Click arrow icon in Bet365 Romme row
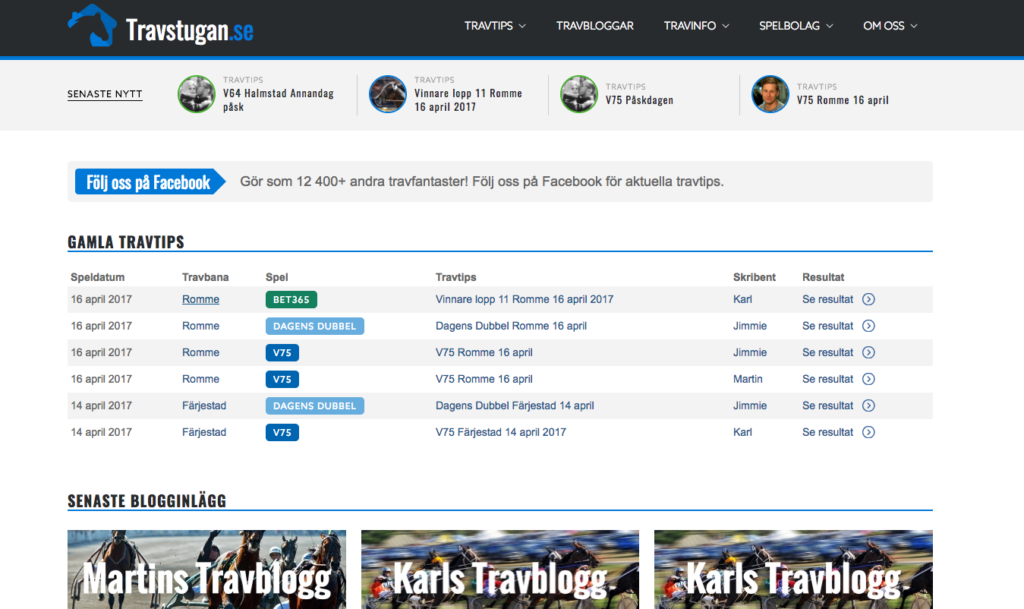This screenshot has height=609, width=1024. [x=868, y=299]
